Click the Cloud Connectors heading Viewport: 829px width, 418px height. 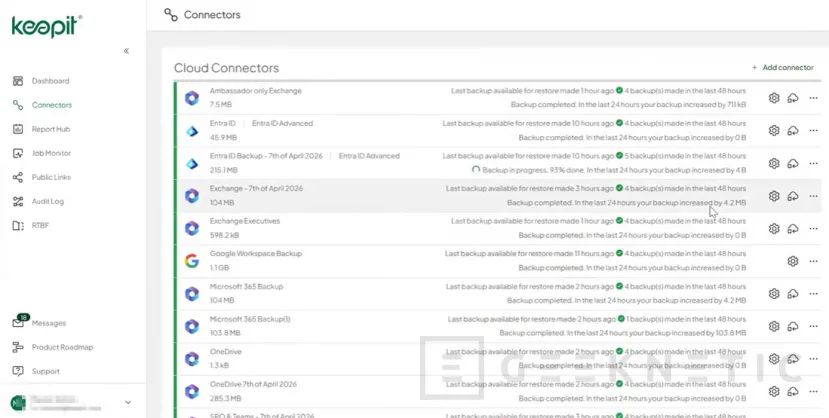coord(226,68)
